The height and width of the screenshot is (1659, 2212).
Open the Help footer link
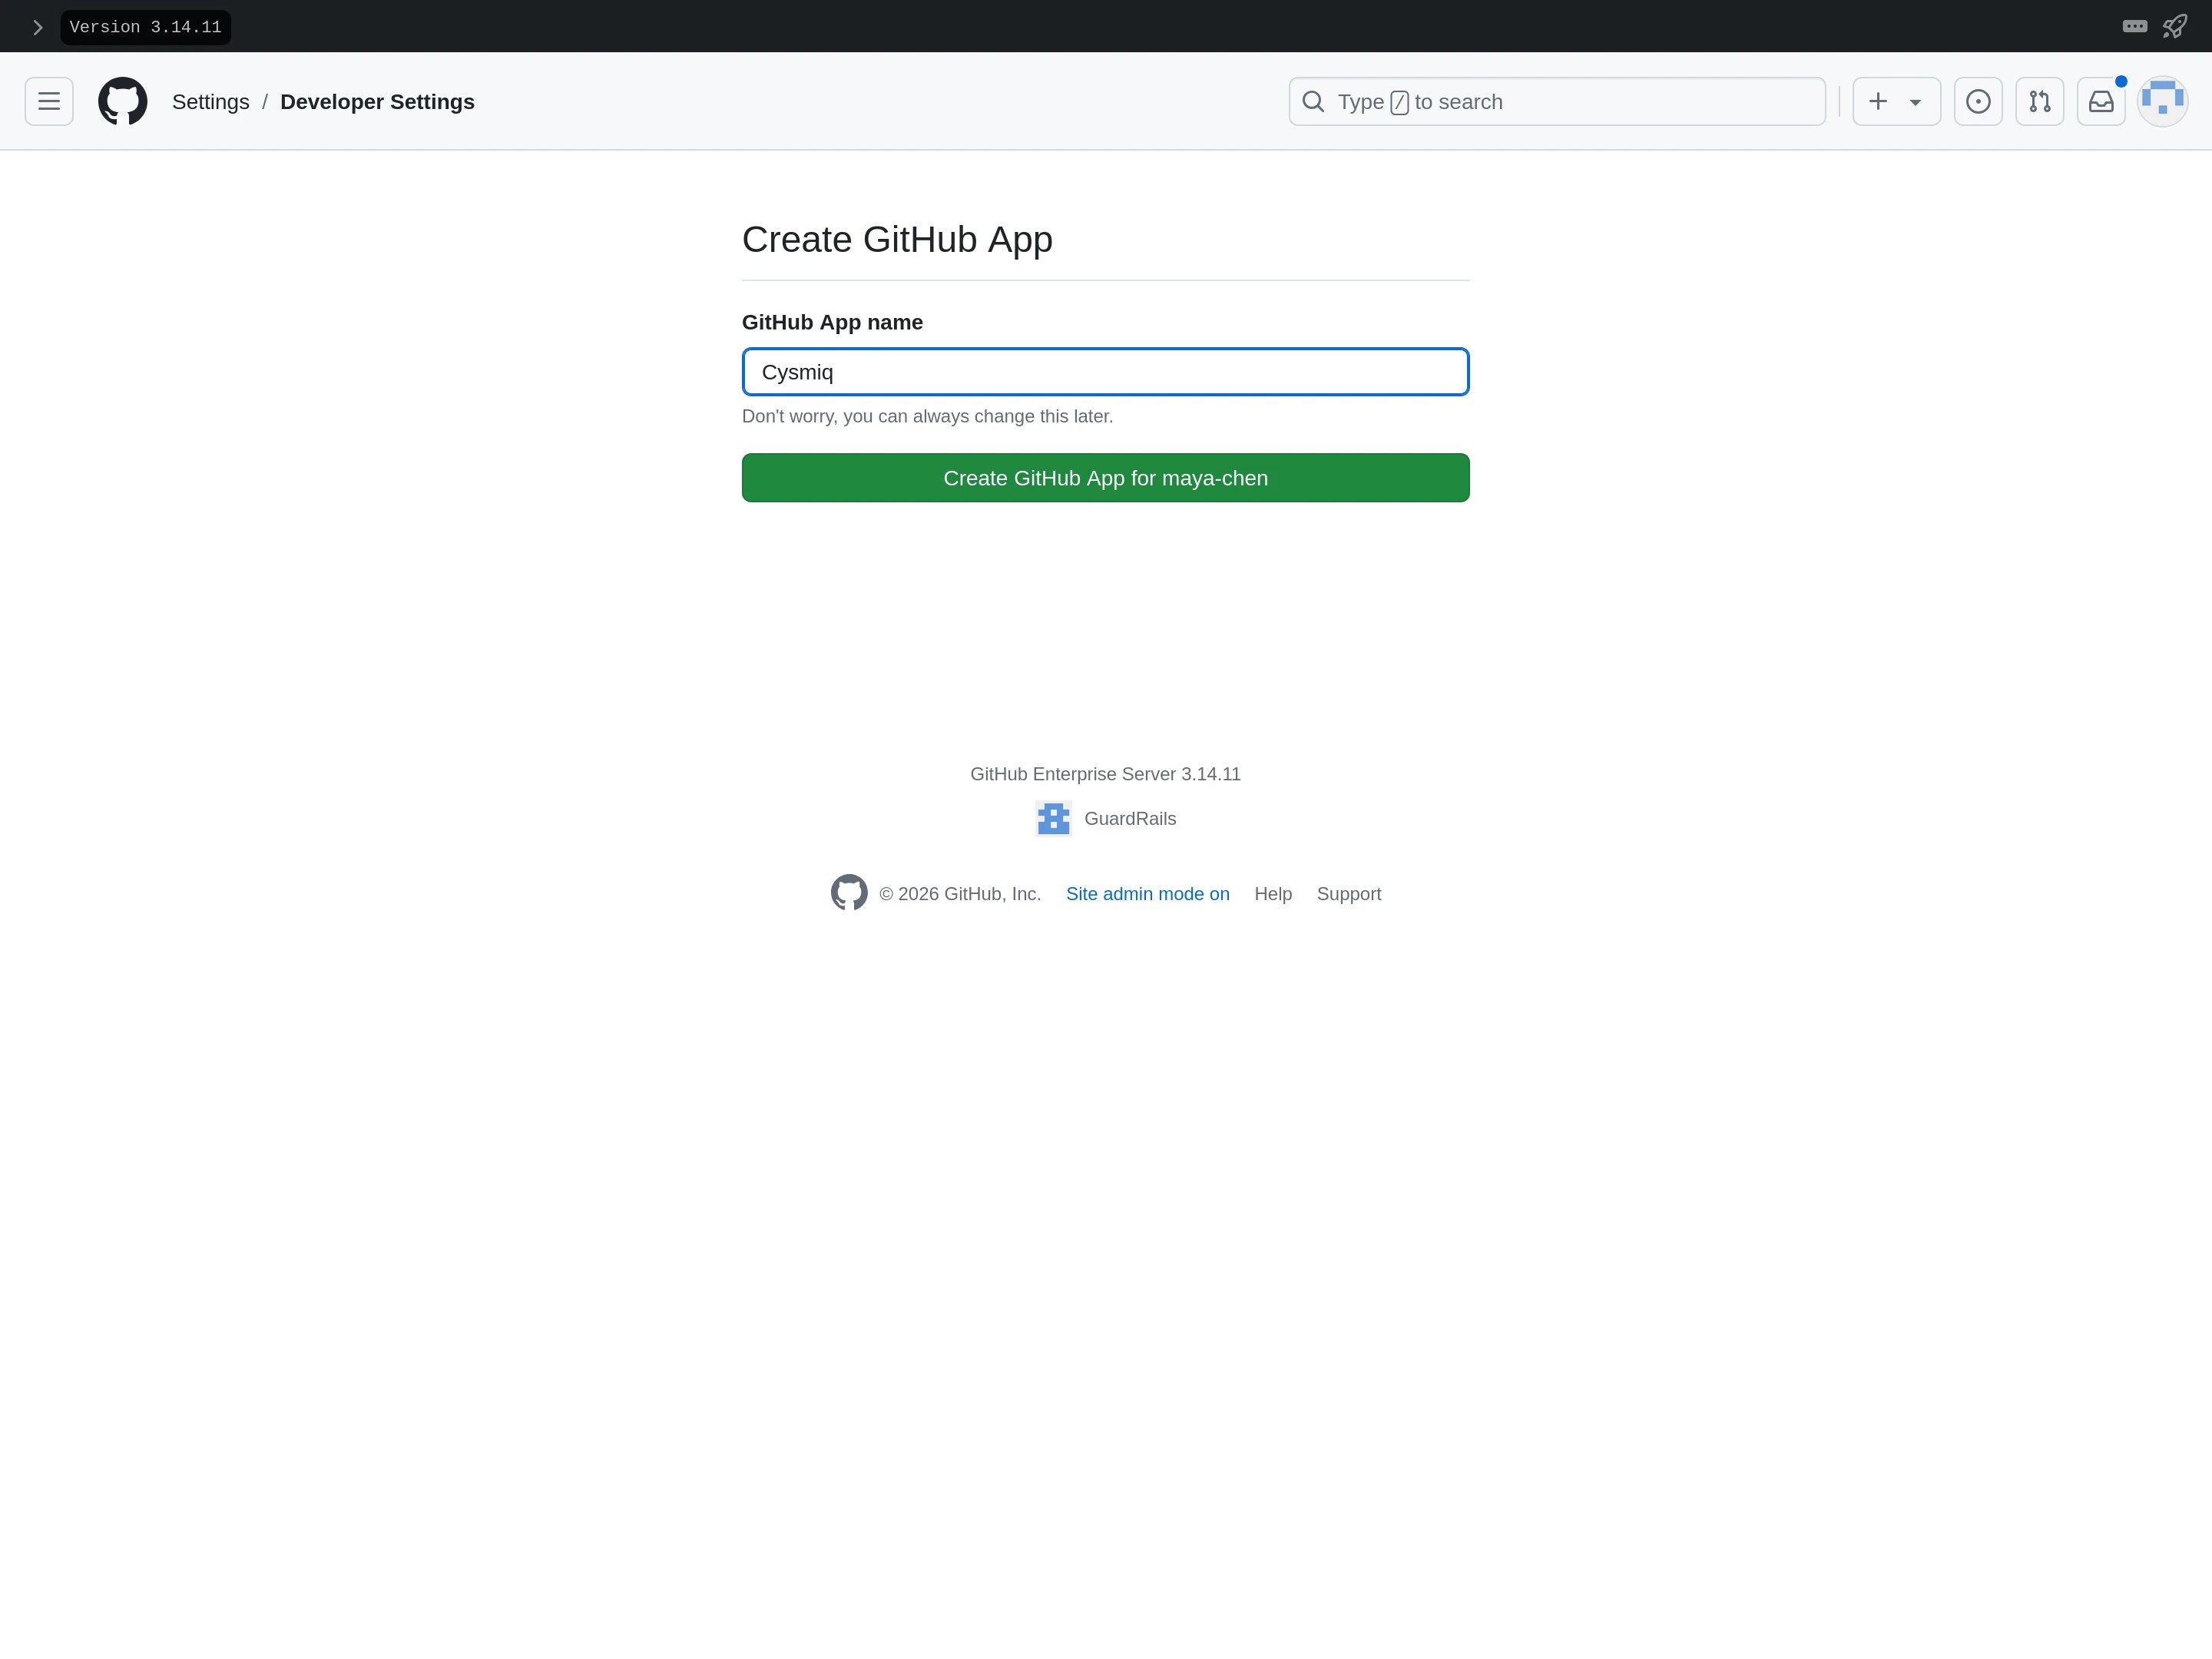click(1273, 894)
